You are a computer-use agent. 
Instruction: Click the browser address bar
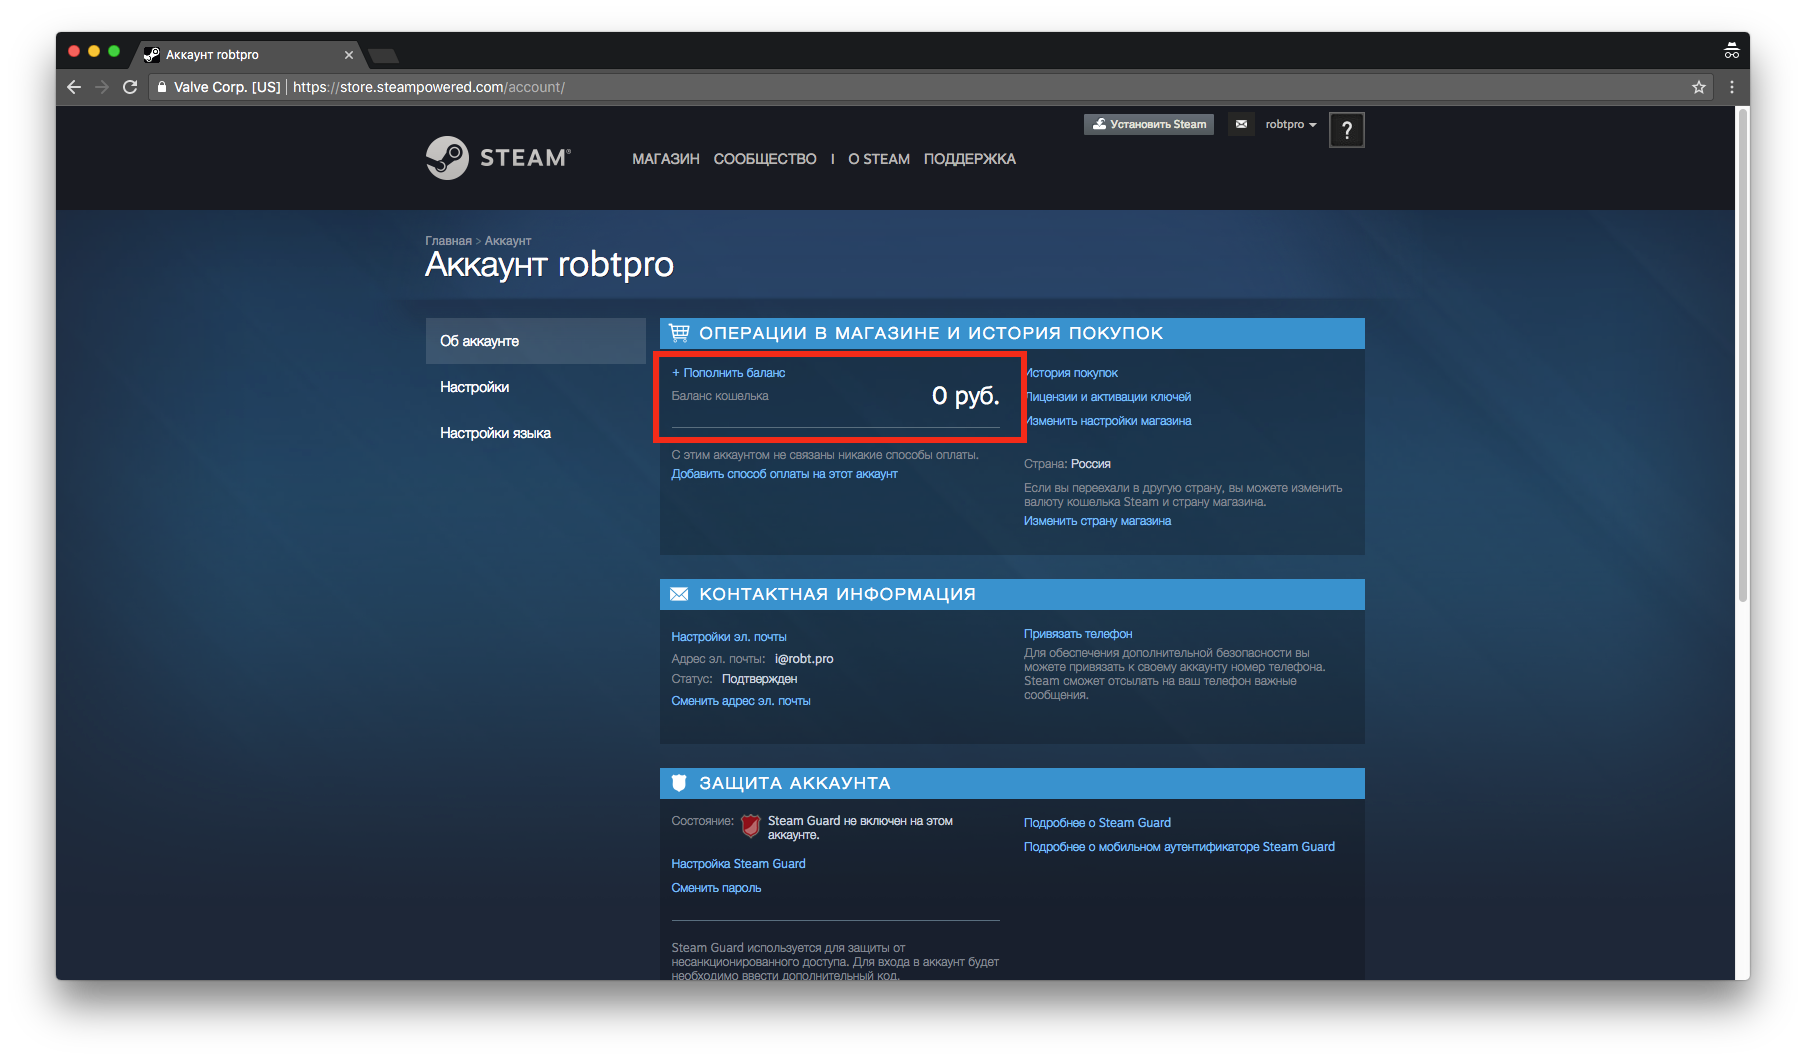[900, 87]
